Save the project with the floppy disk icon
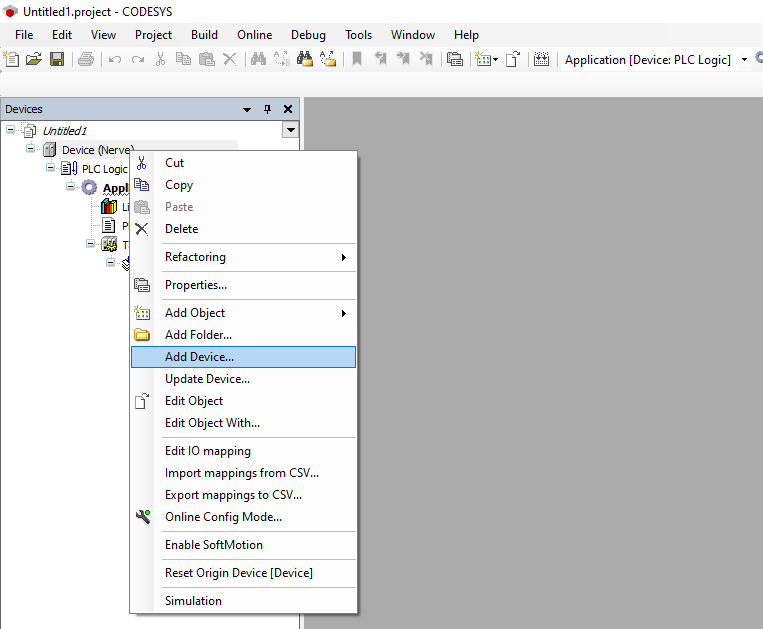The height and width of the screenshot is (629, 763). pos(56,60)
